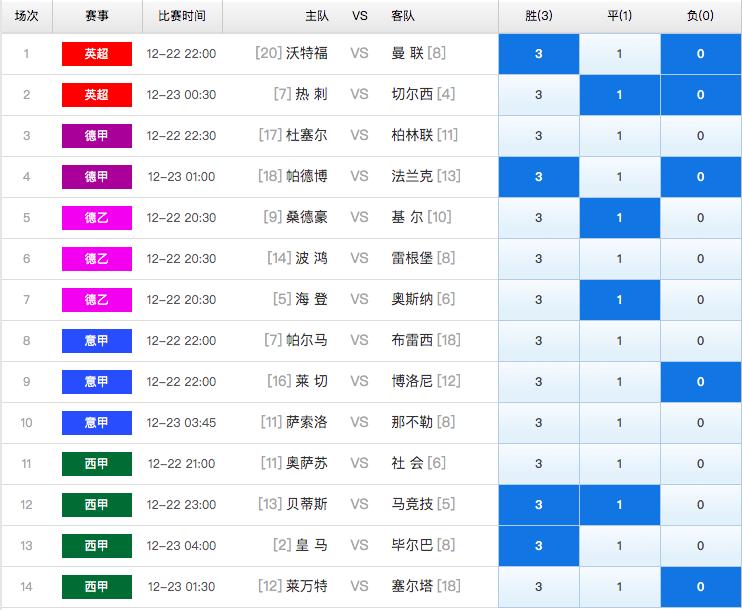The width and height of the screenshot is (742, 610).
Task: Select win (3) for 萨索洛 vs 那不勒
Action: (x=539, y=423)
